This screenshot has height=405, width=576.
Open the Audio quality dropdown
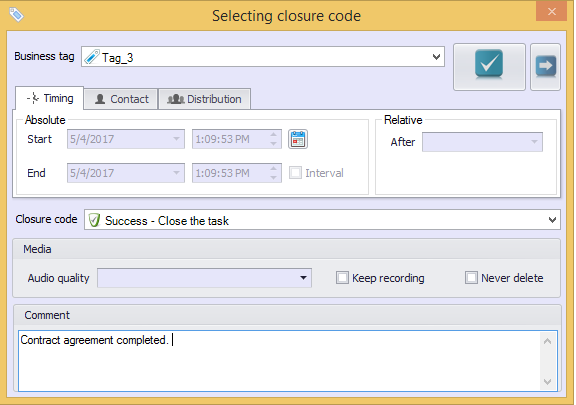(303, 278)
